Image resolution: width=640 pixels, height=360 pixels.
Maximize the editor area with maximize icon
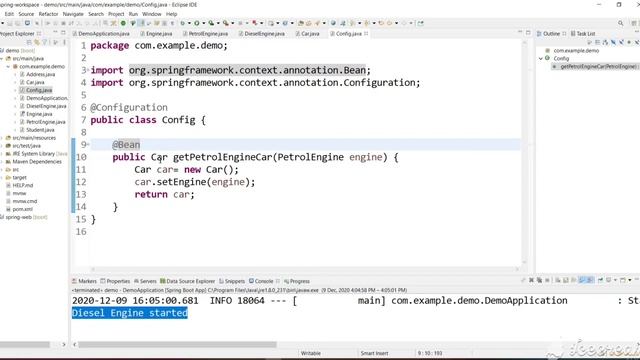tap(528, 32)
